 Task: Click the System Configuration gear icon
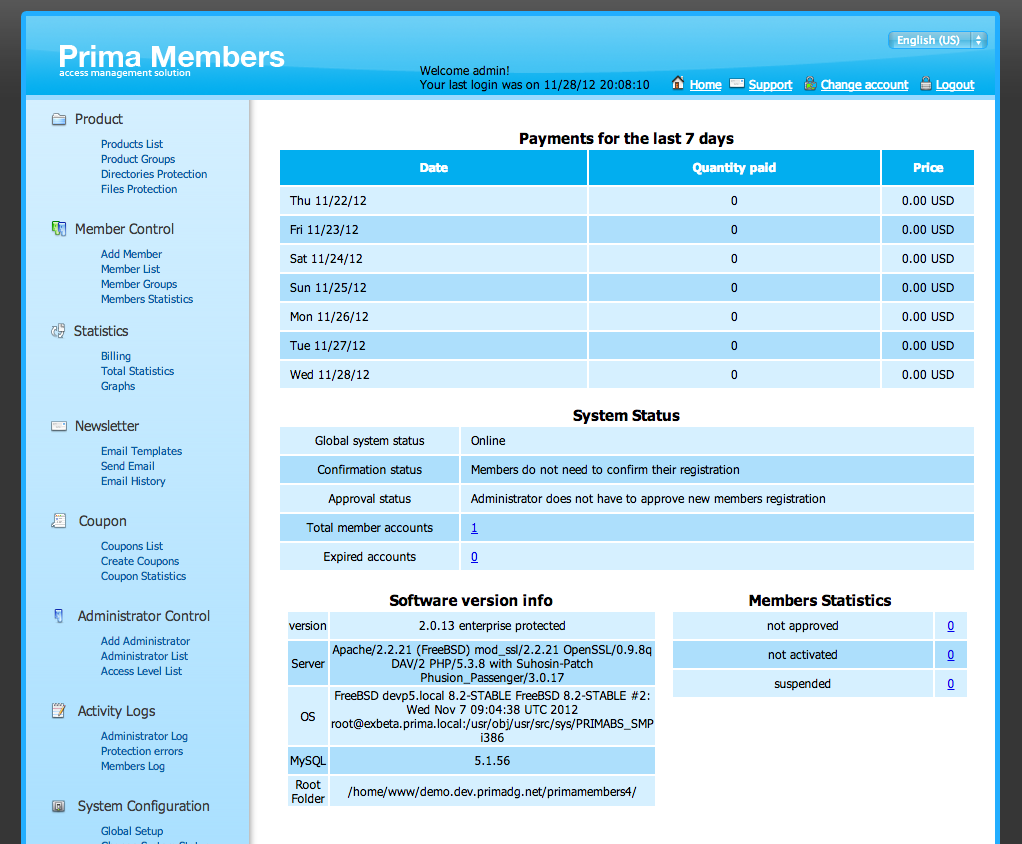(x=58, y=805)
